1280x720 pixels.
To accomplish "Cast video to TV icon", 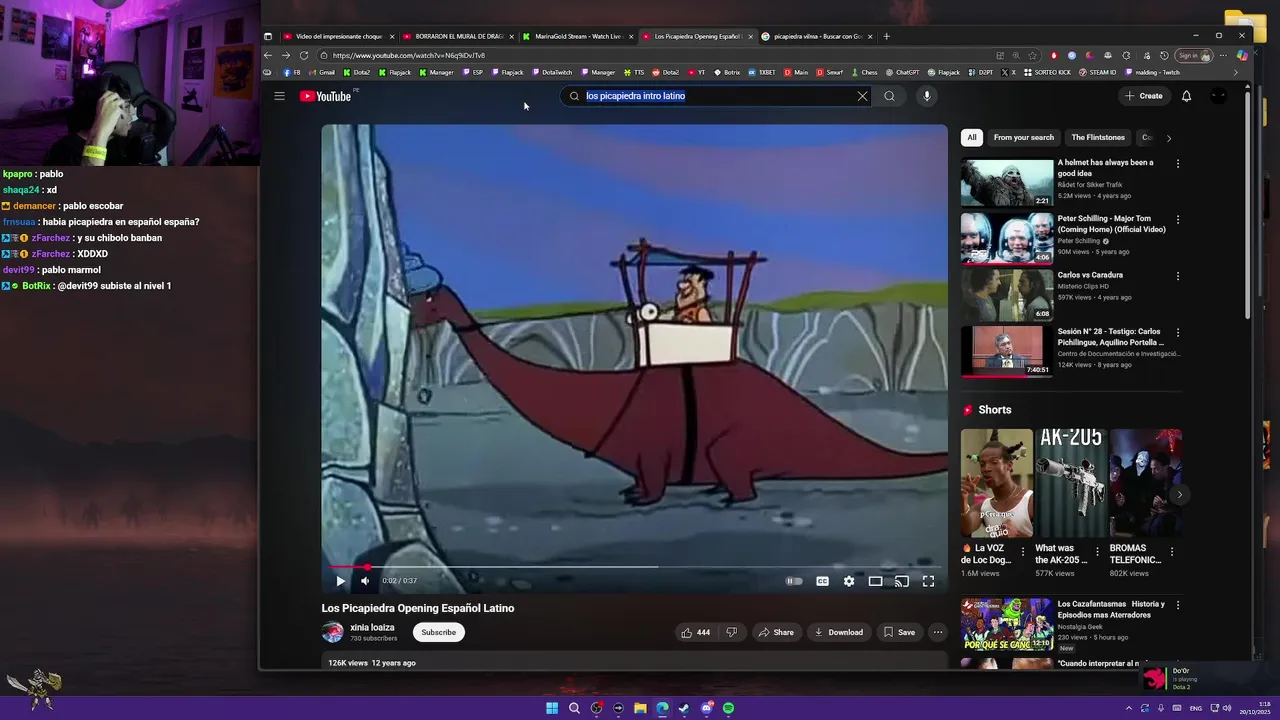I will coord(901,581).
